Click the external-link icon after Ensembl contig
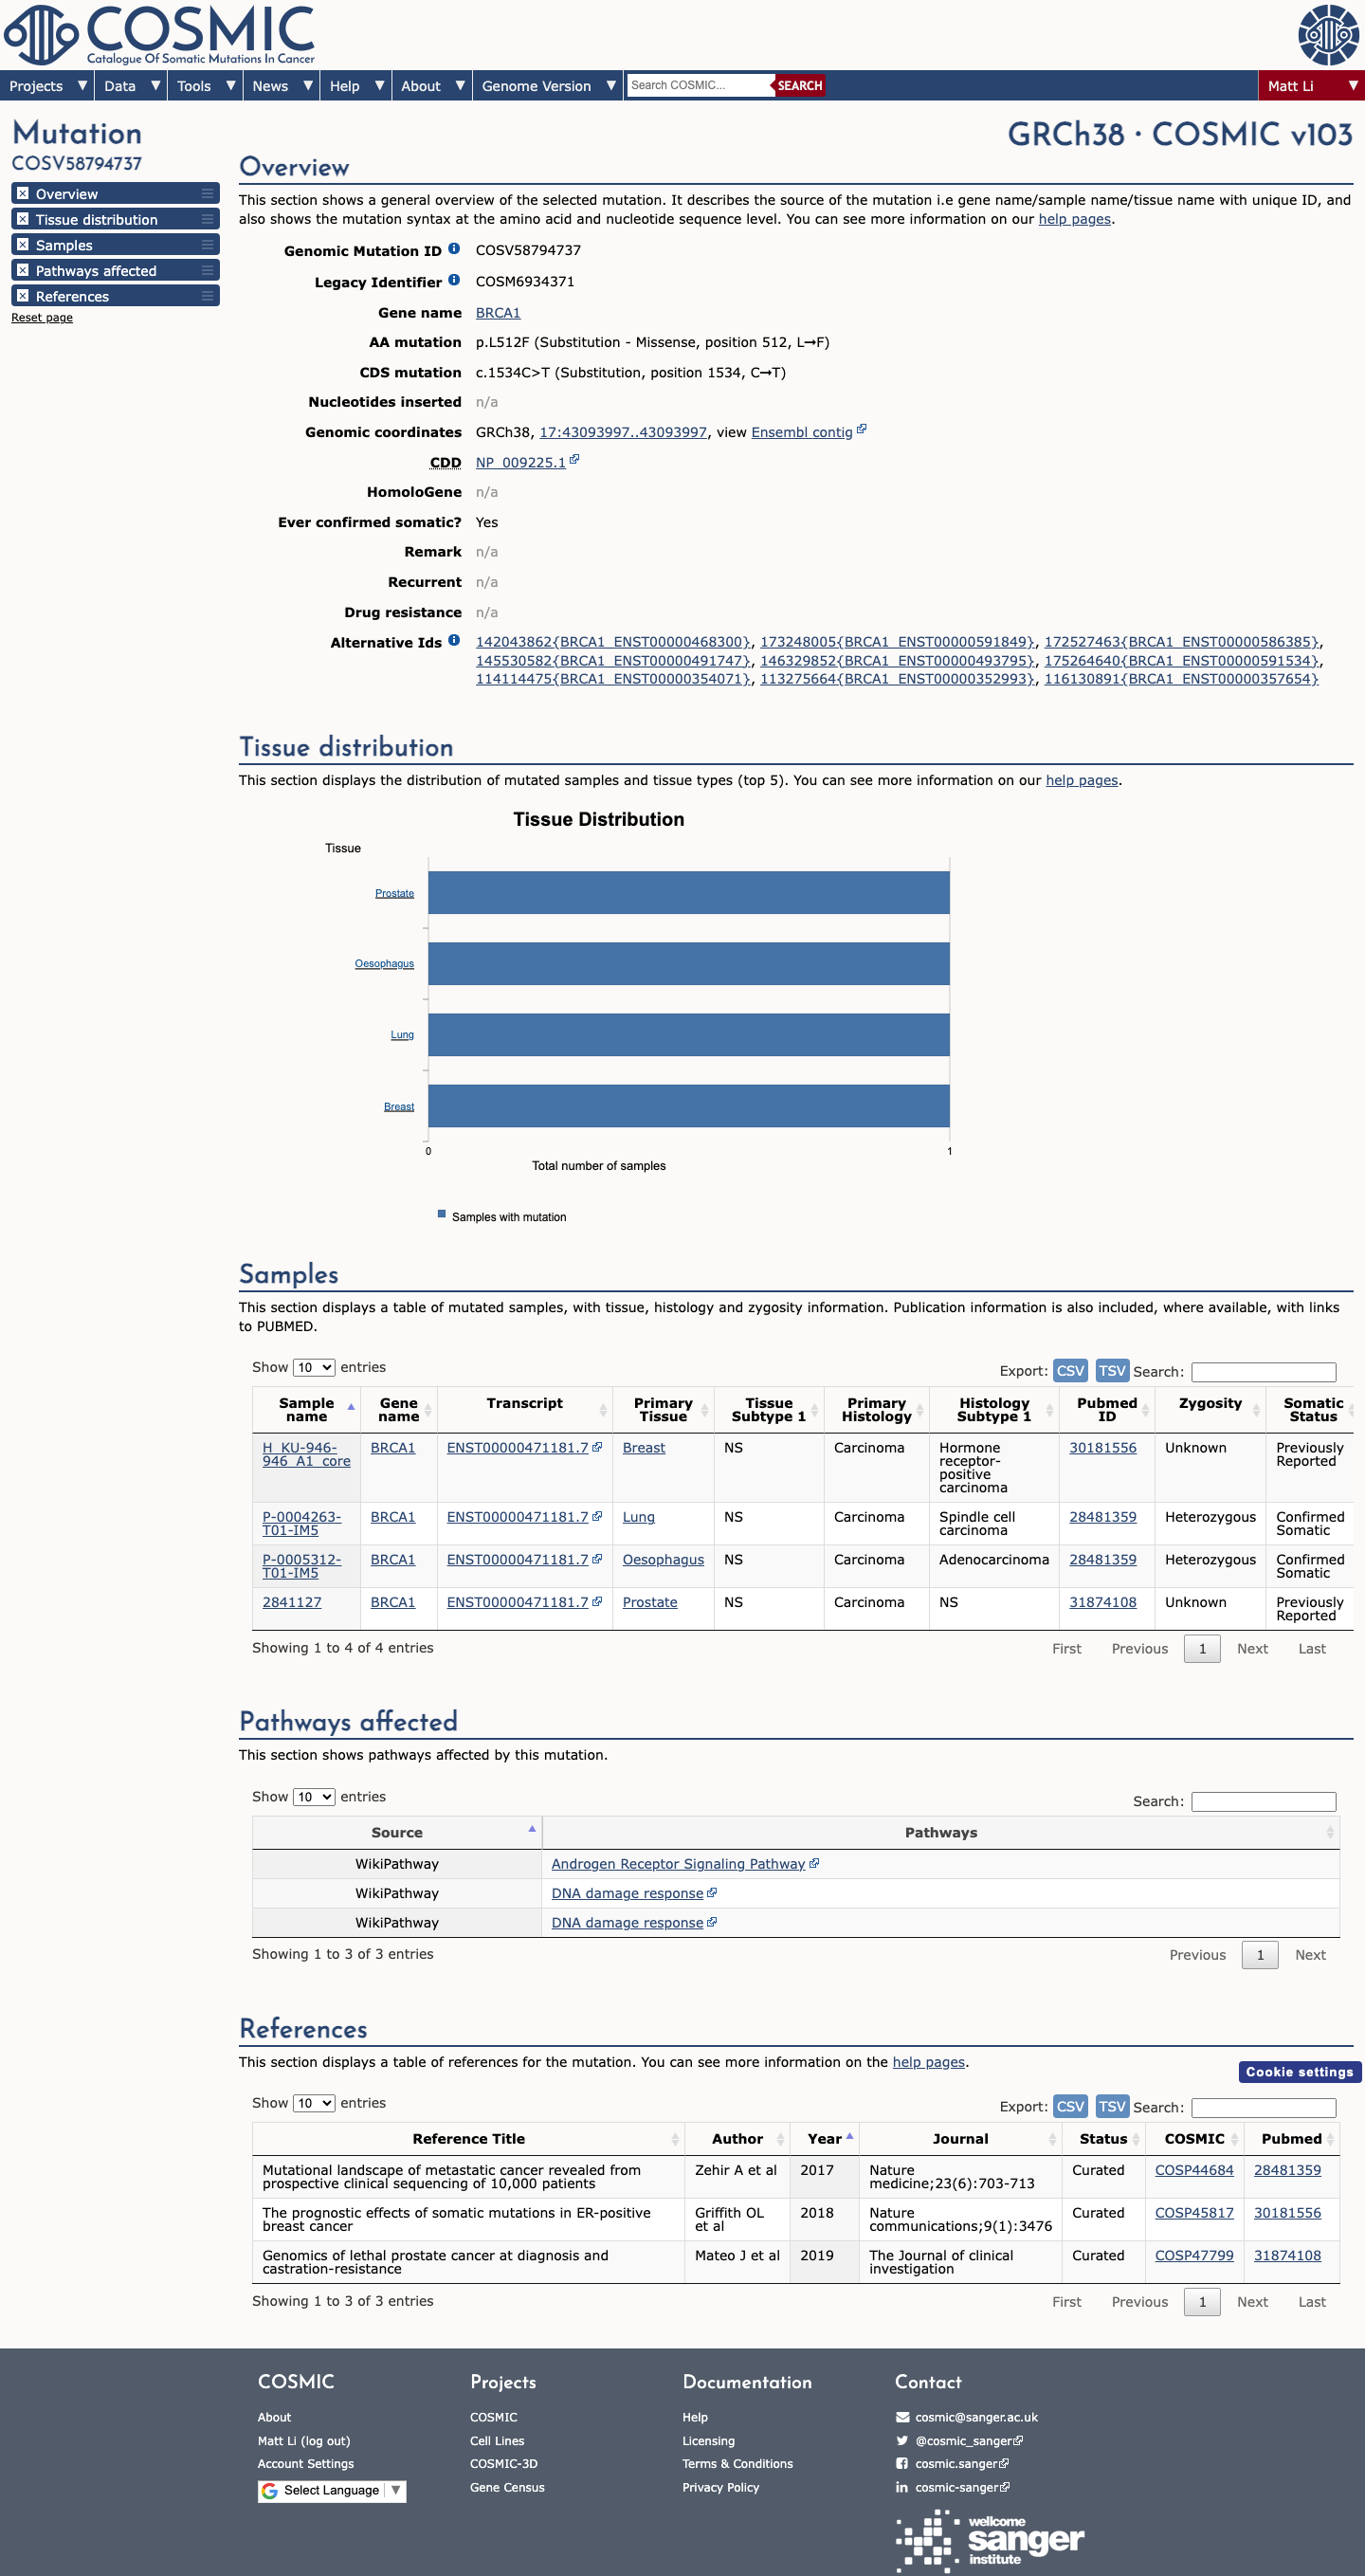1365x2576 pixels. pos(861,429)
